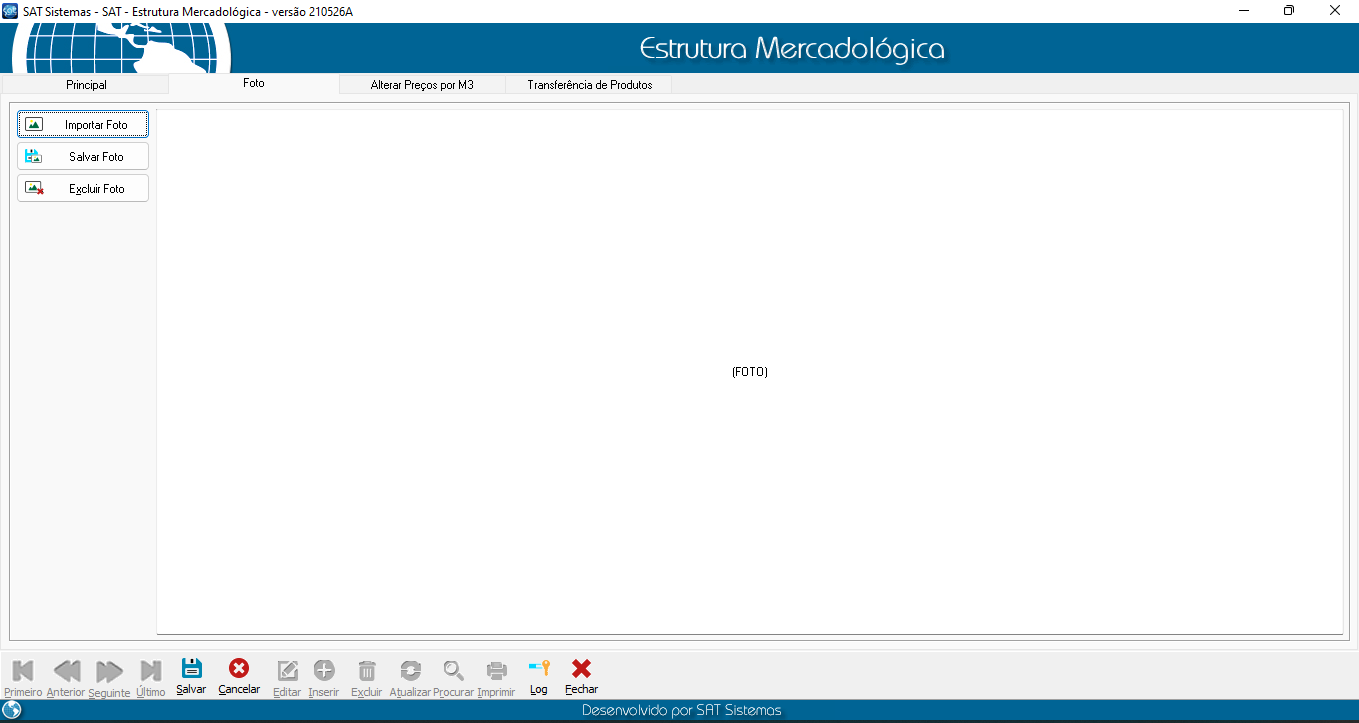The width and height of the screenshot is (1359, 723).
Task: Switch to the Principal tab
Action: coord(86,85)
